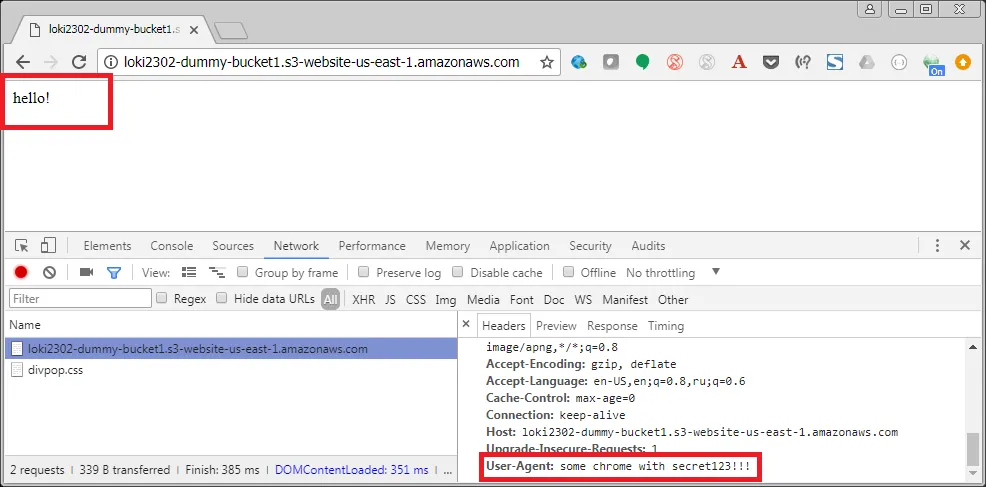The width and height of the screenshot is (986, 487).
Task: Tick the Regex filter checkbox
Action: point(161,298)
